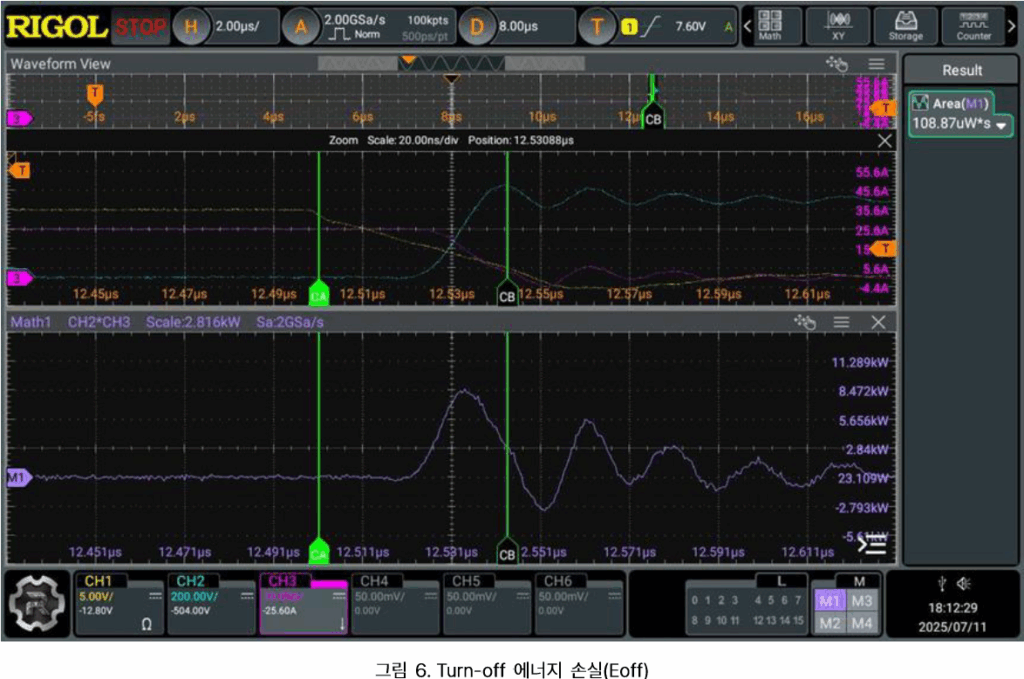Close the Zoom window with X
Screen dimensions: 1024x679
[x=884, y=141]
